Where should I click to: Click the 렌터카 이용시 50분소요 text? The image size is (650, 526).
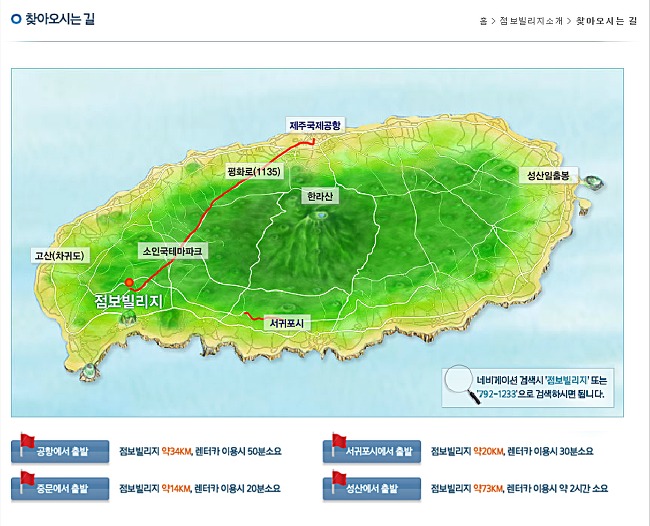pyautogui.click(x=238, y=451)
